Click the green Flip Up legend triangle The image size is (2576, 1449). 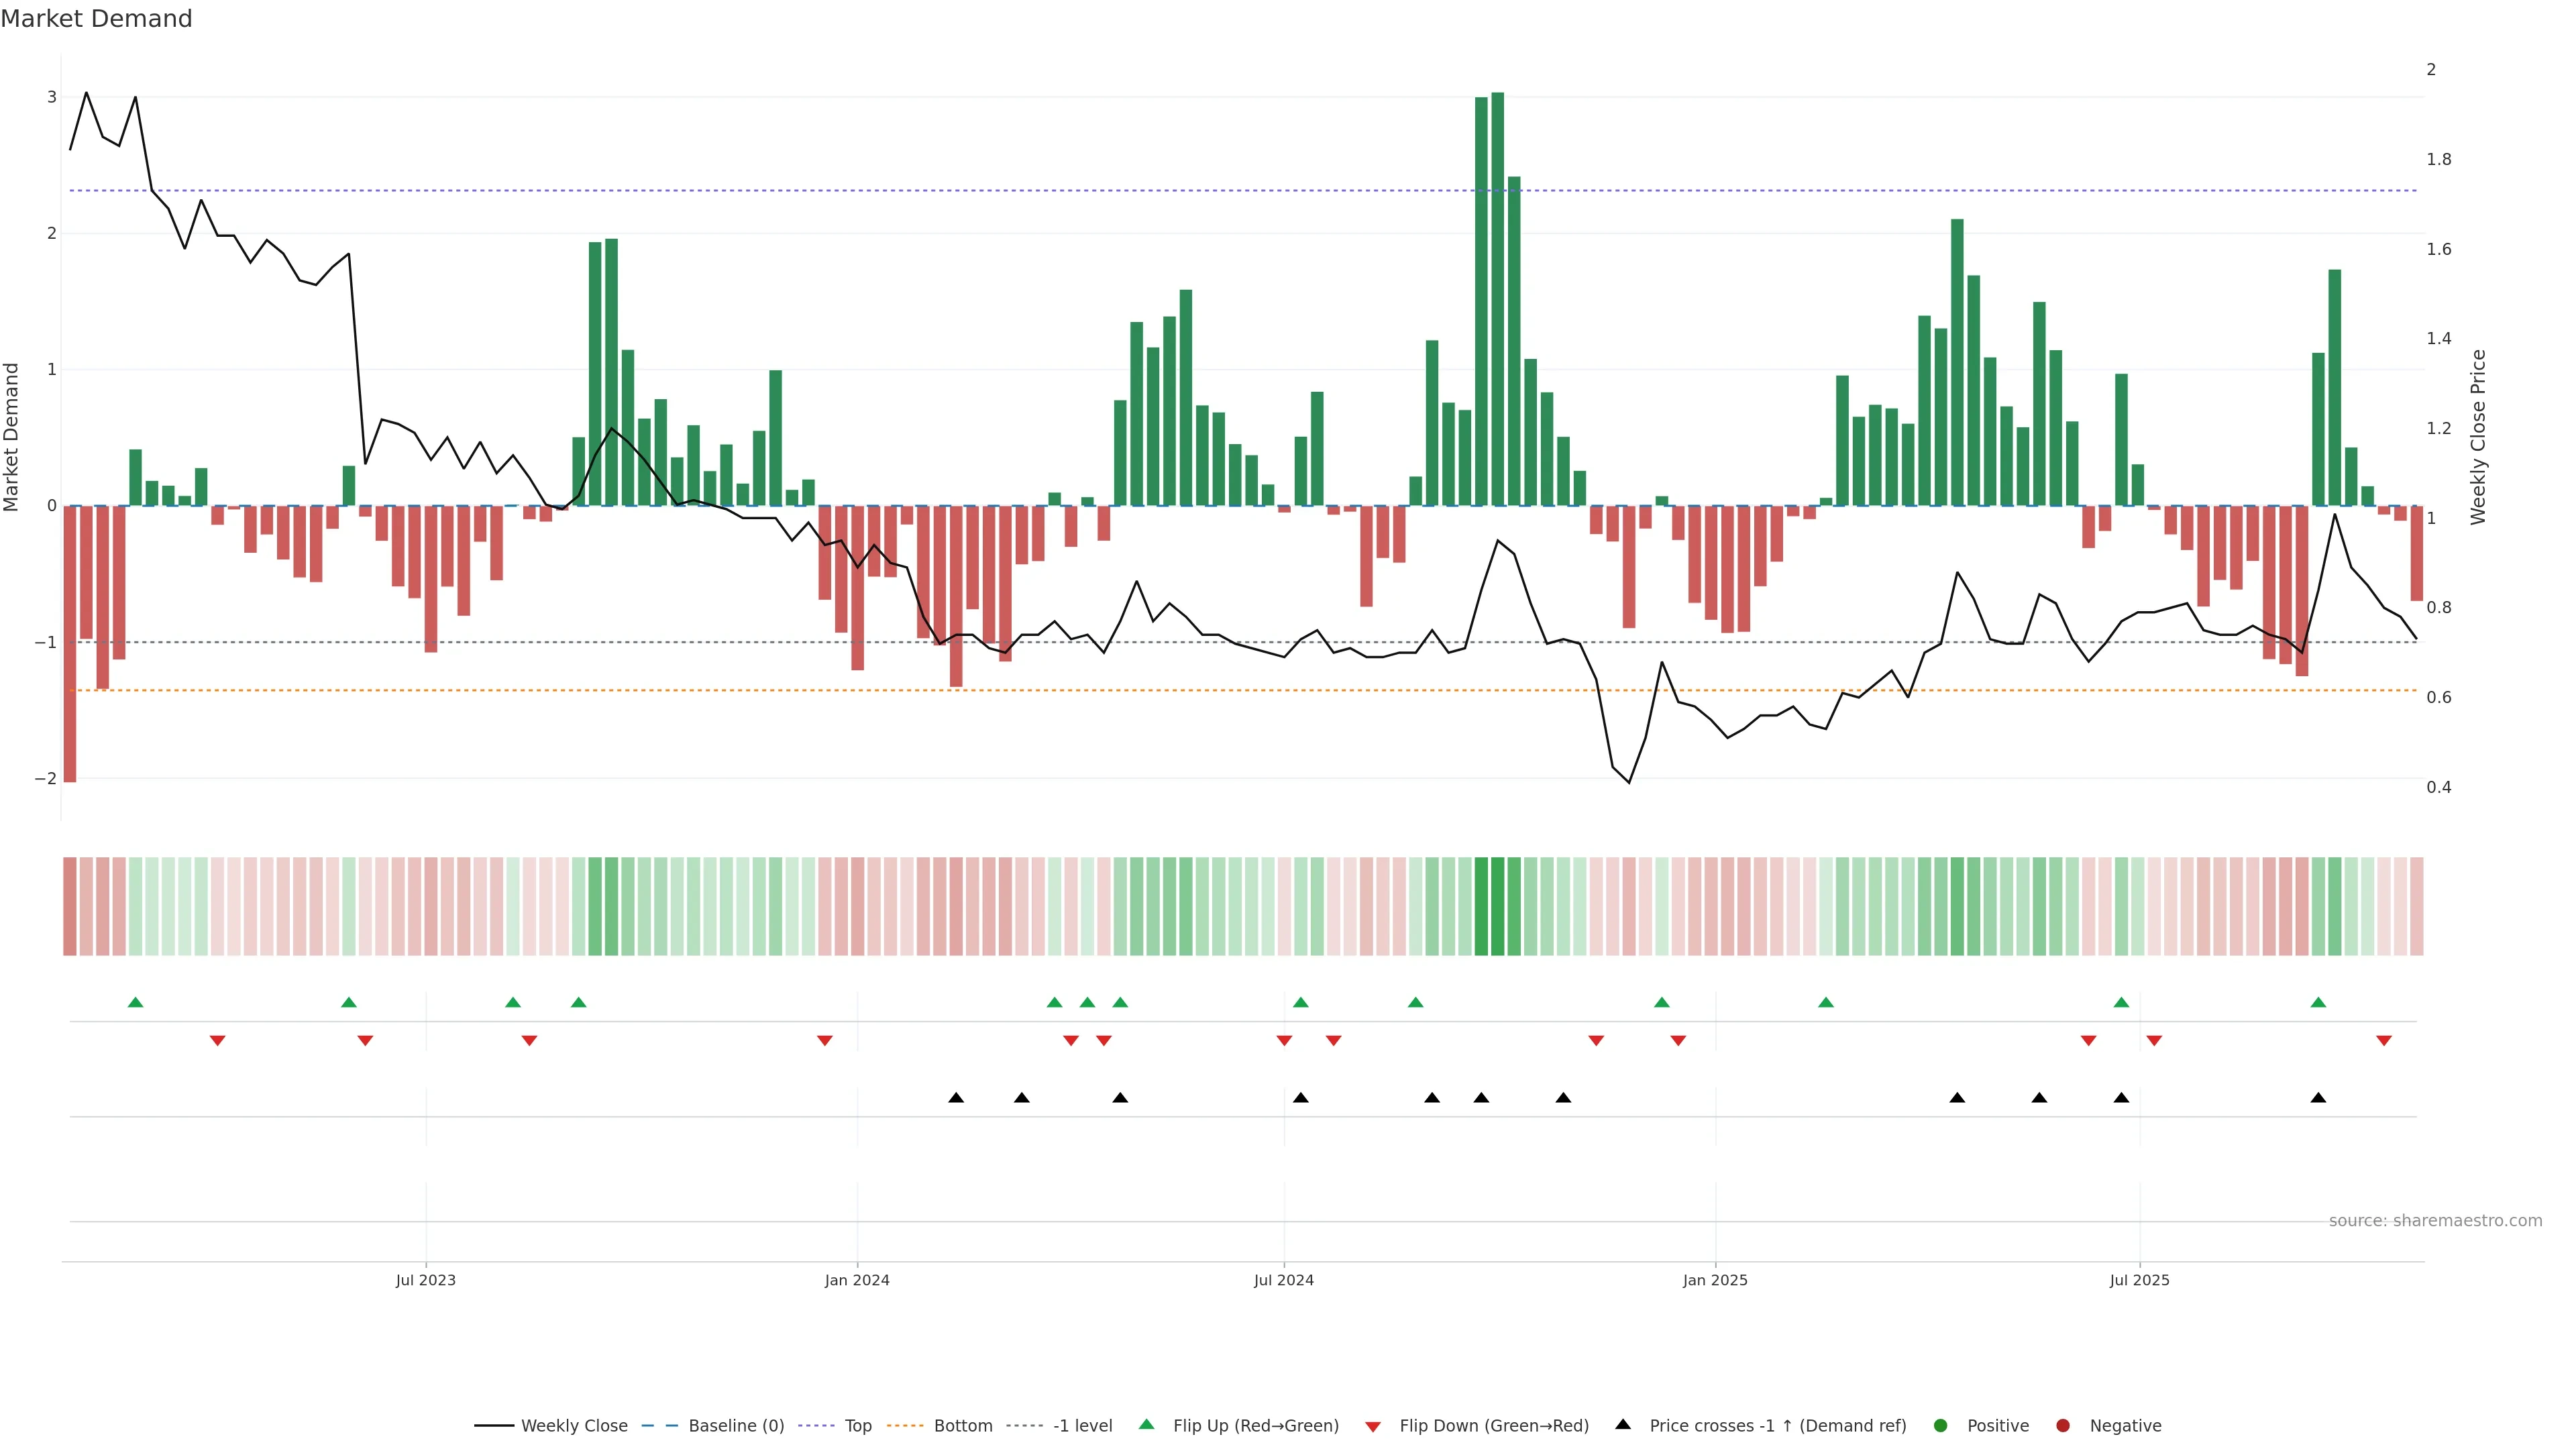tap(1146, 1424)
